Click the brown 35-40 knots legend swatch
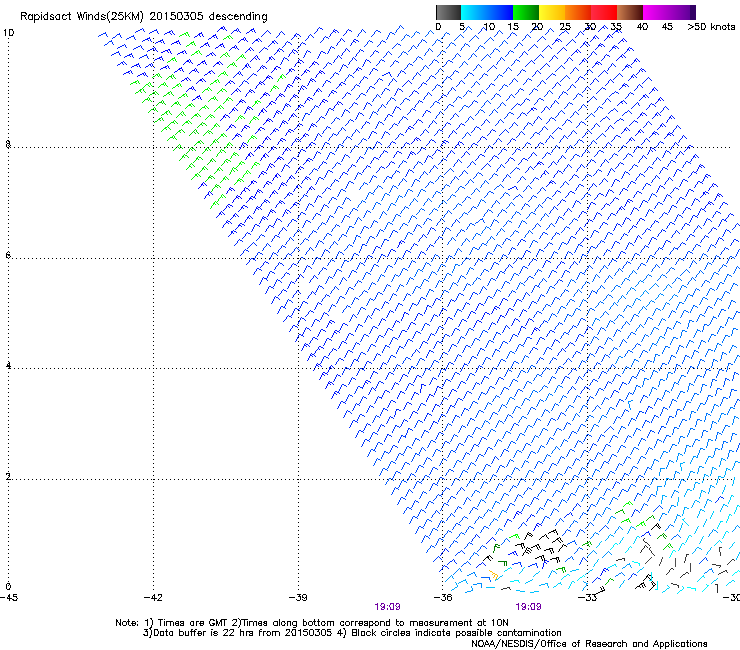The height and width of the screenshot is (650, 740). [x=630, y=12]
